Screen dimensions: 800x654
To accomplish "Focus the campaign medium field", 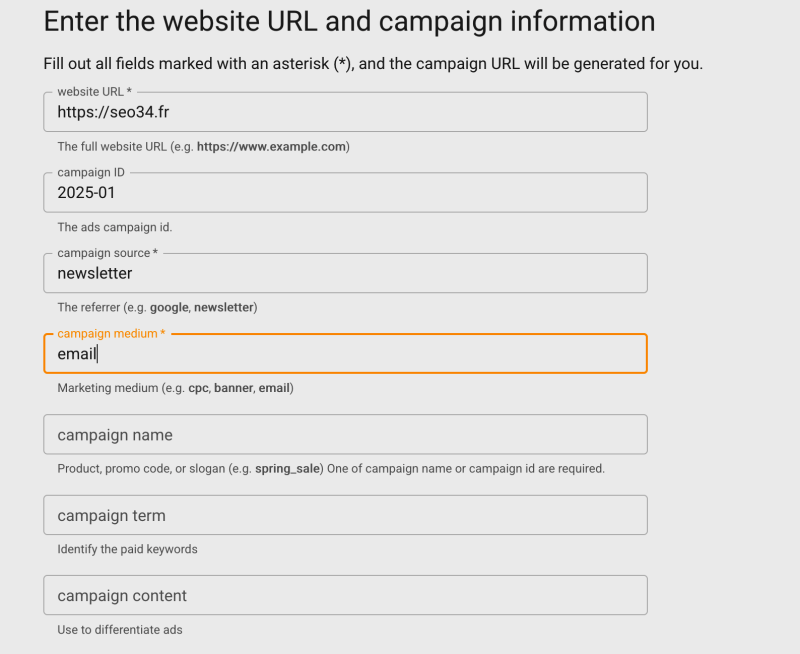I will 344,353.
